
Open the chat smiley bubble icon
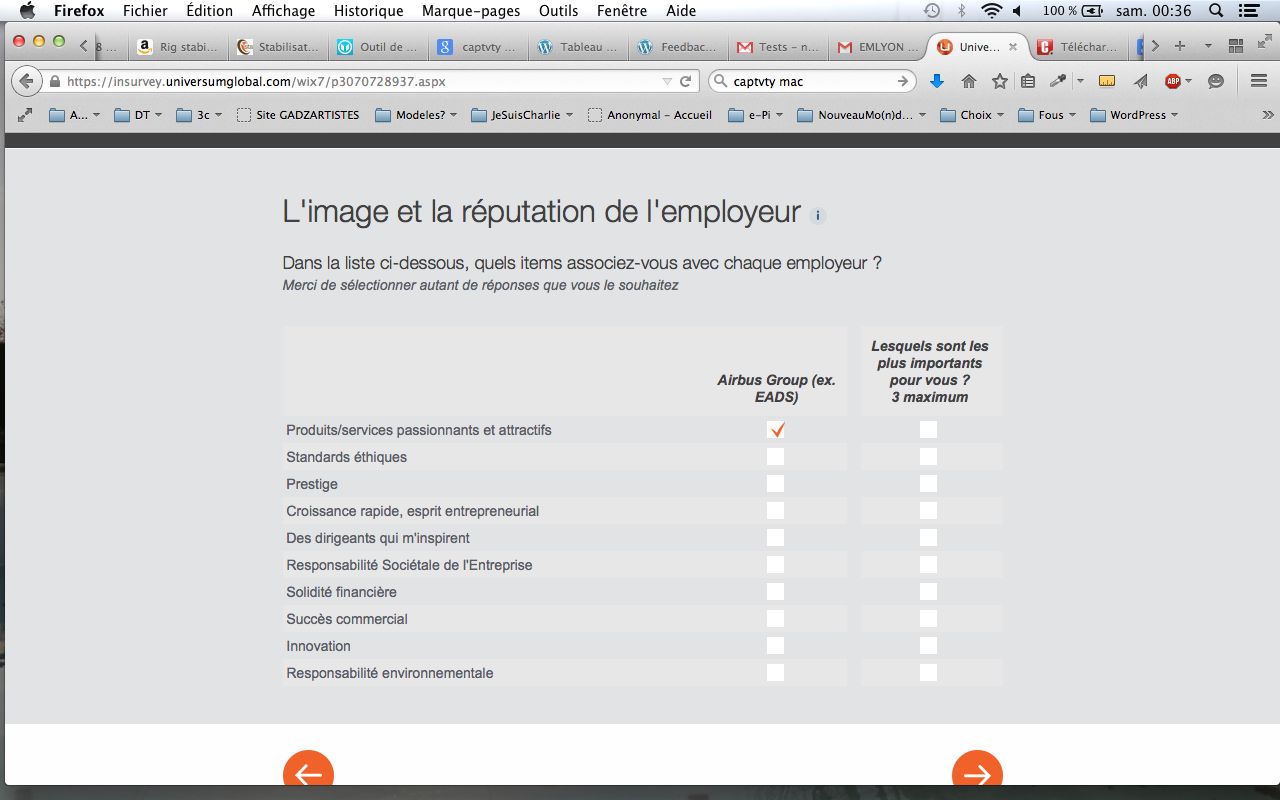pos(1216,81)
